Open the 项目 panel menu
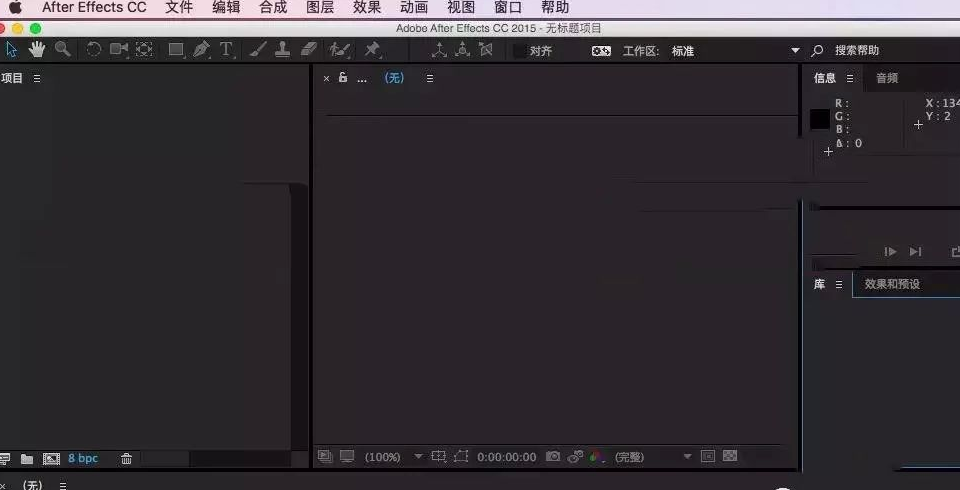960x490 pixels. (x=37, y=78)
